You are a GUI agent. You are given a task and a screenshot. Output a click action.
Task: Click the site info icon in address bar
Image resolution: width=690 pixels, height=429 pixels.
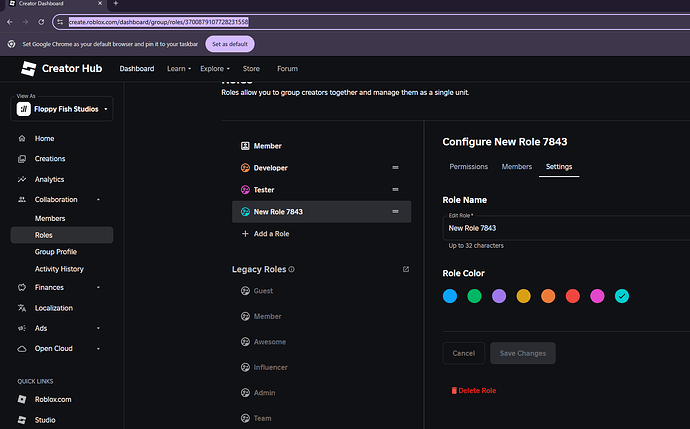pos(60,22)
